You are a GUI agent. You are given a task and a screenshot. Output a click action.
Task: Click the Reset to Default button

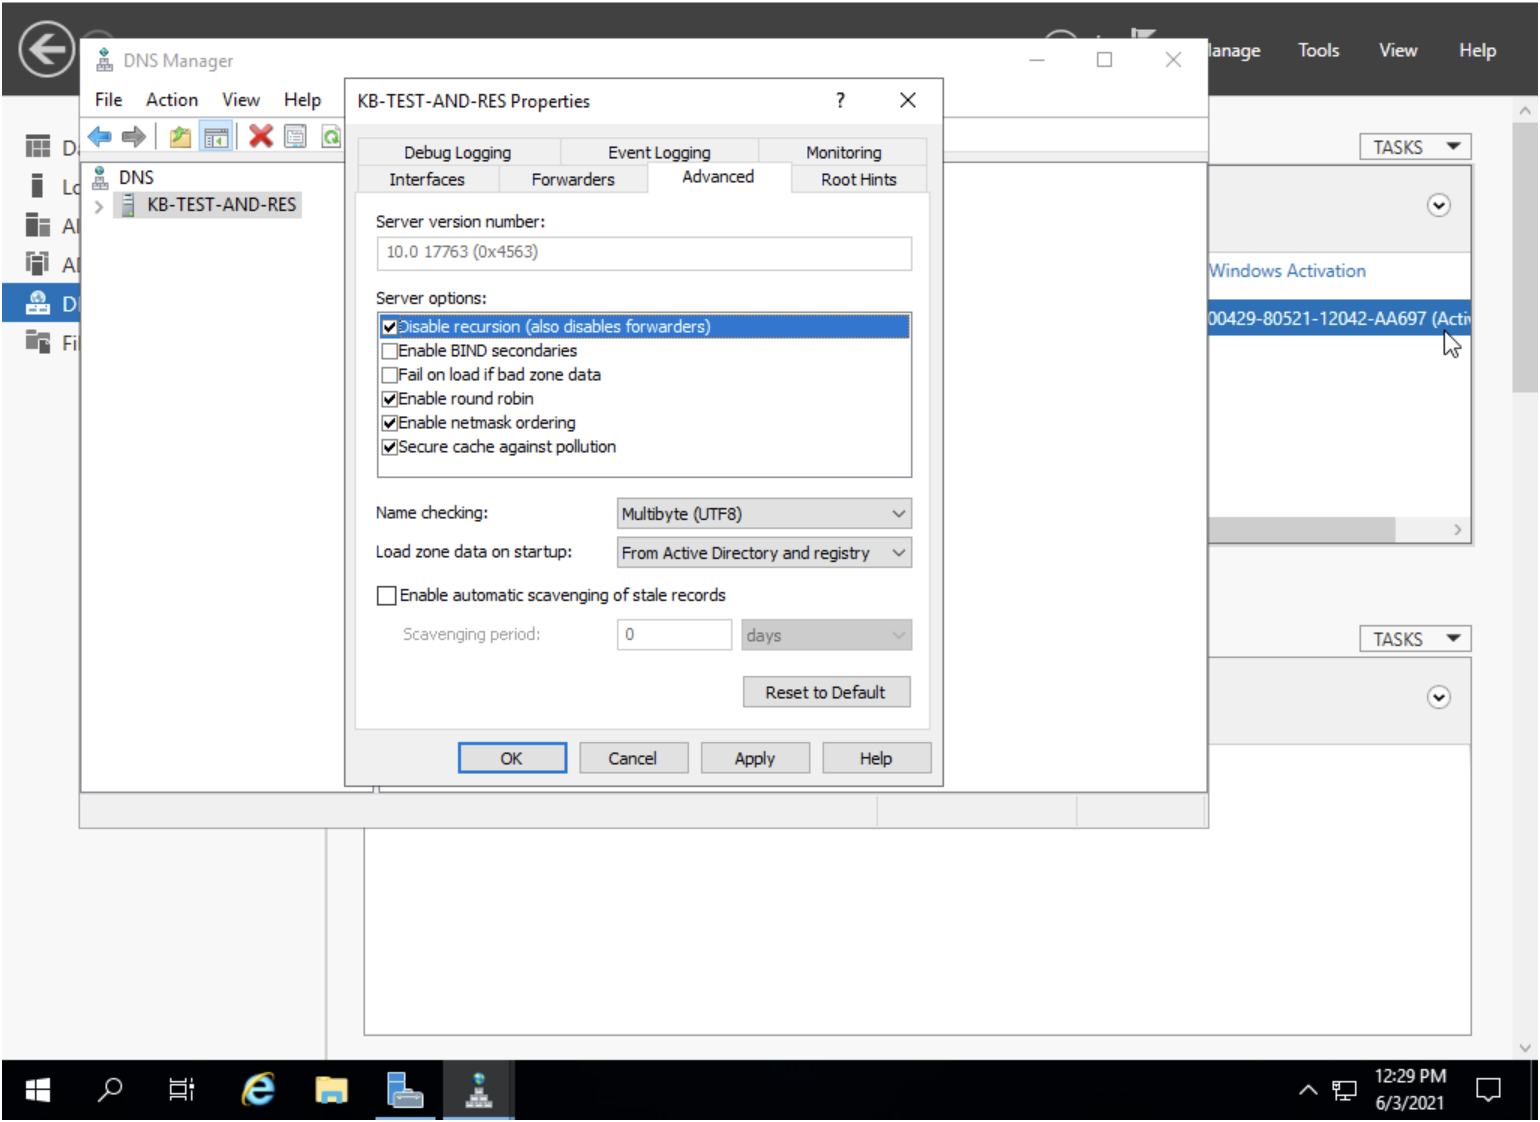pyautogui.click(x=826, y=693)
